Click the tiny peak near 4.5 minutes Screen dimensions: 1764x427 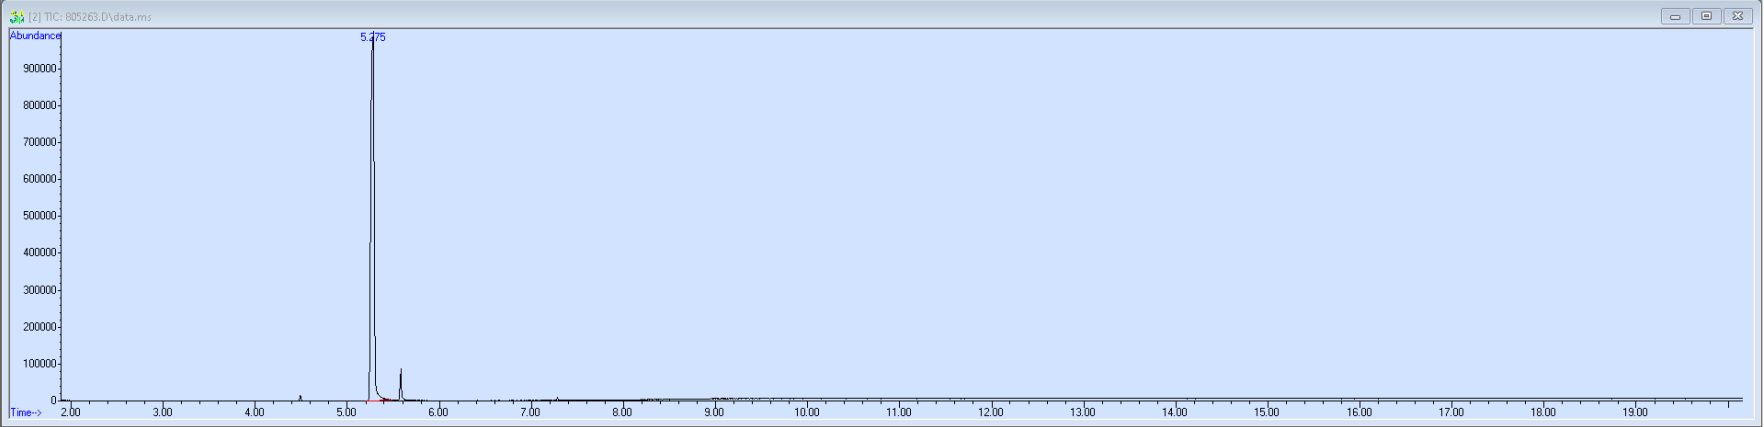pyautogui.click(x=300, y=398)
